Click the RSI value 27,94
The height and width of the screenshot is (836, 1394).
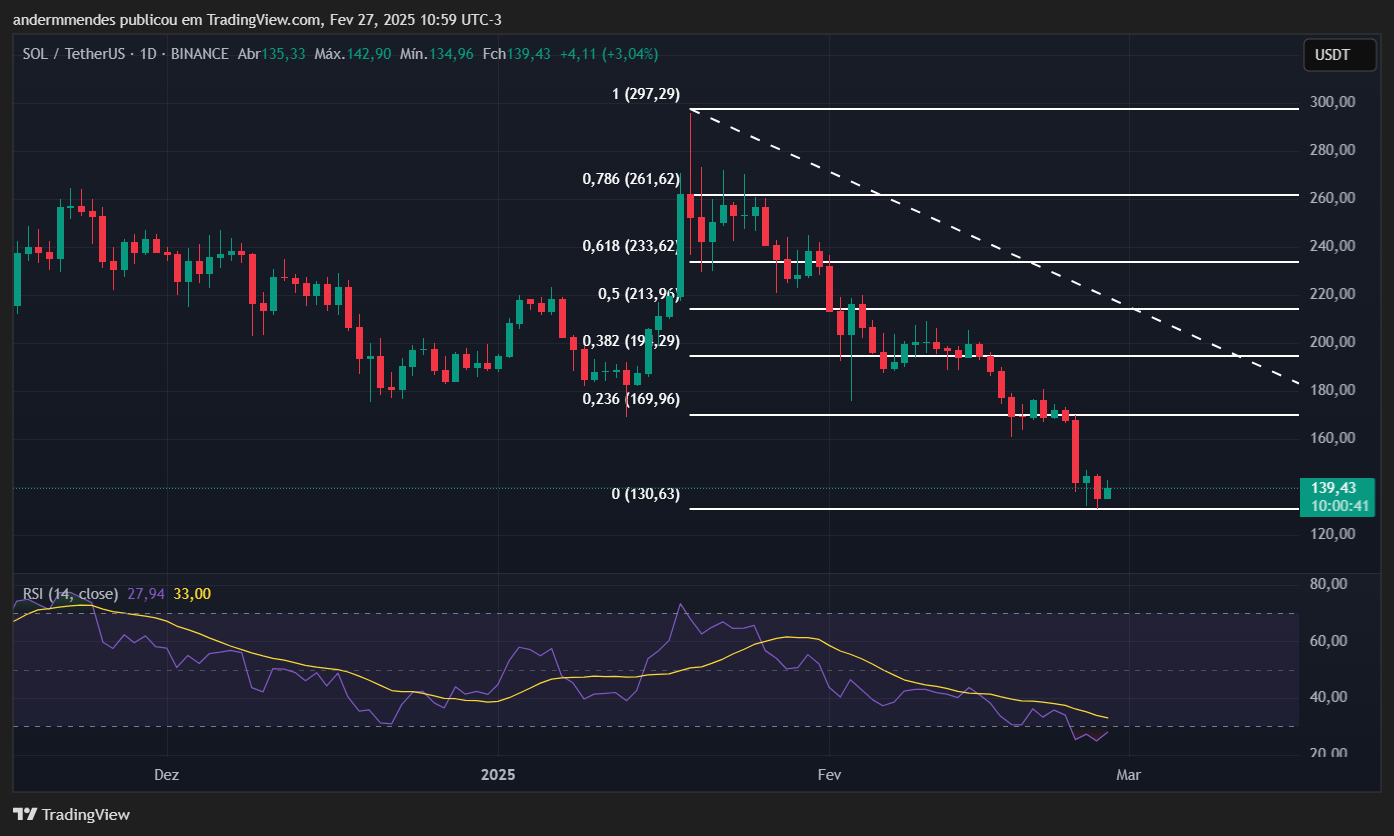pyautogui.click(x=146, y=594)
